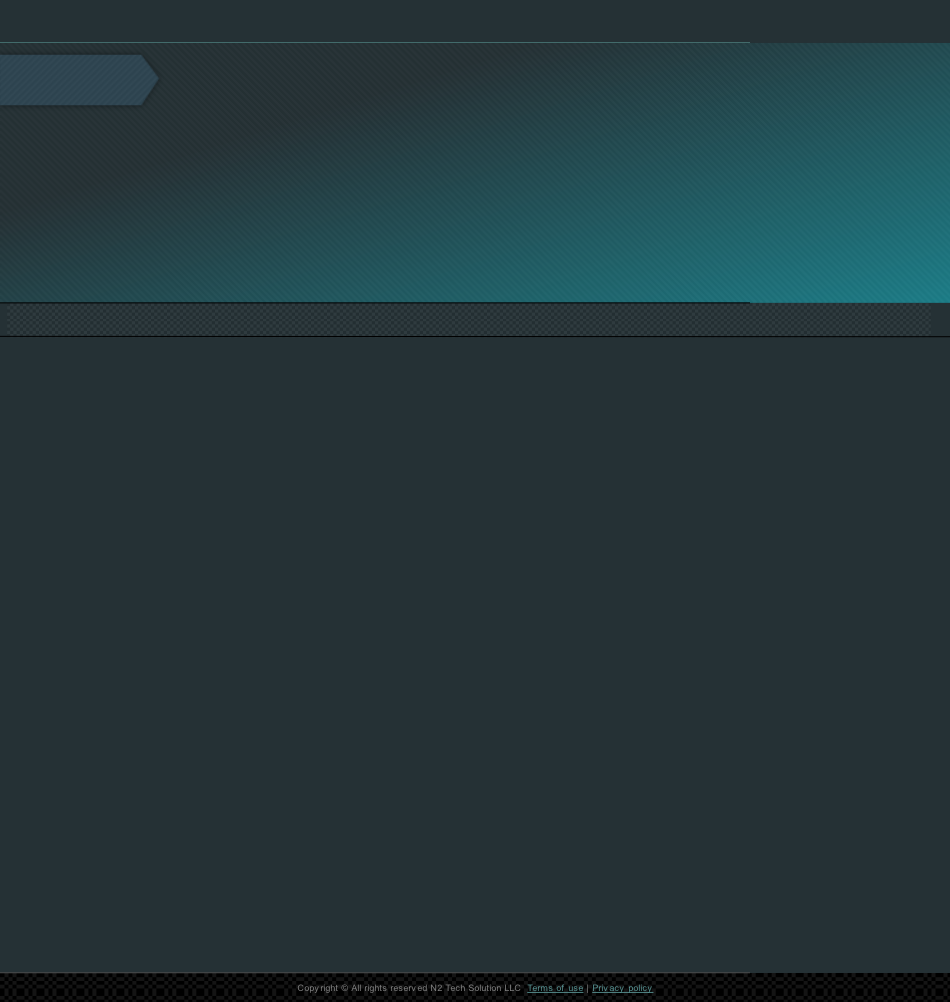This screenshot has width=950, height=1002.
Task: Click the pointed tip of the arrow label
Action: point(153,79)
